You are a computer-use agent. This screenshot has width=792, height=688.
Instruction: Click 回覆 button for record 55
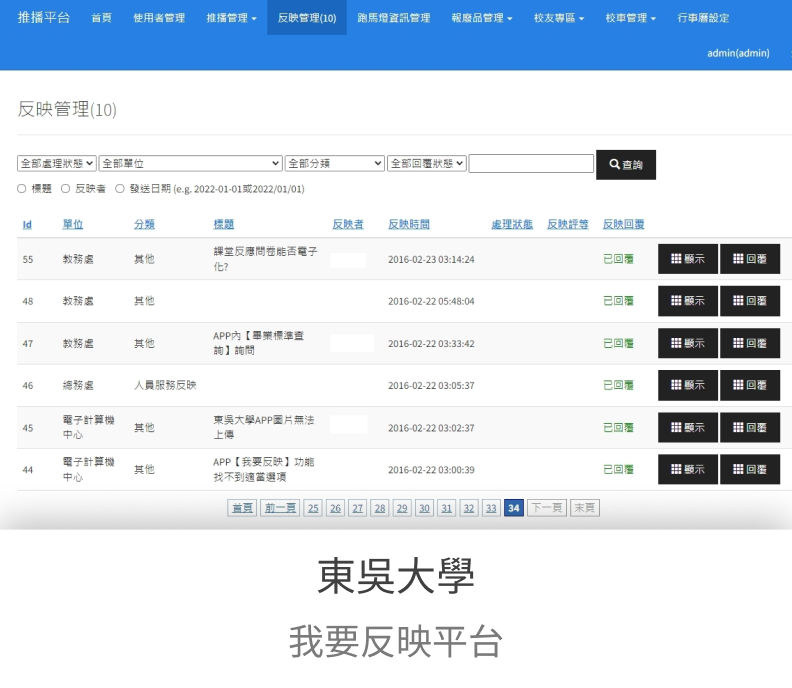(x=750, y=259)
